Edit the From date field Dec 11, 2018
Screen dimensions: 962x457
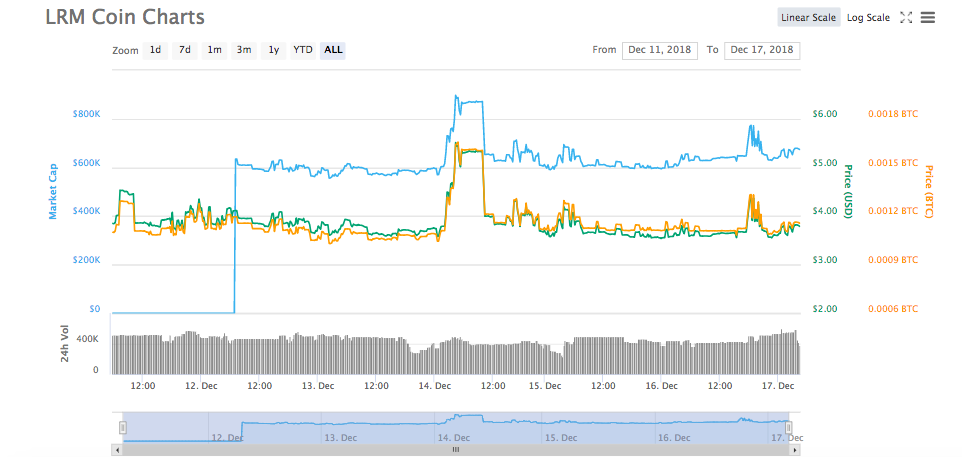(660, 50)
